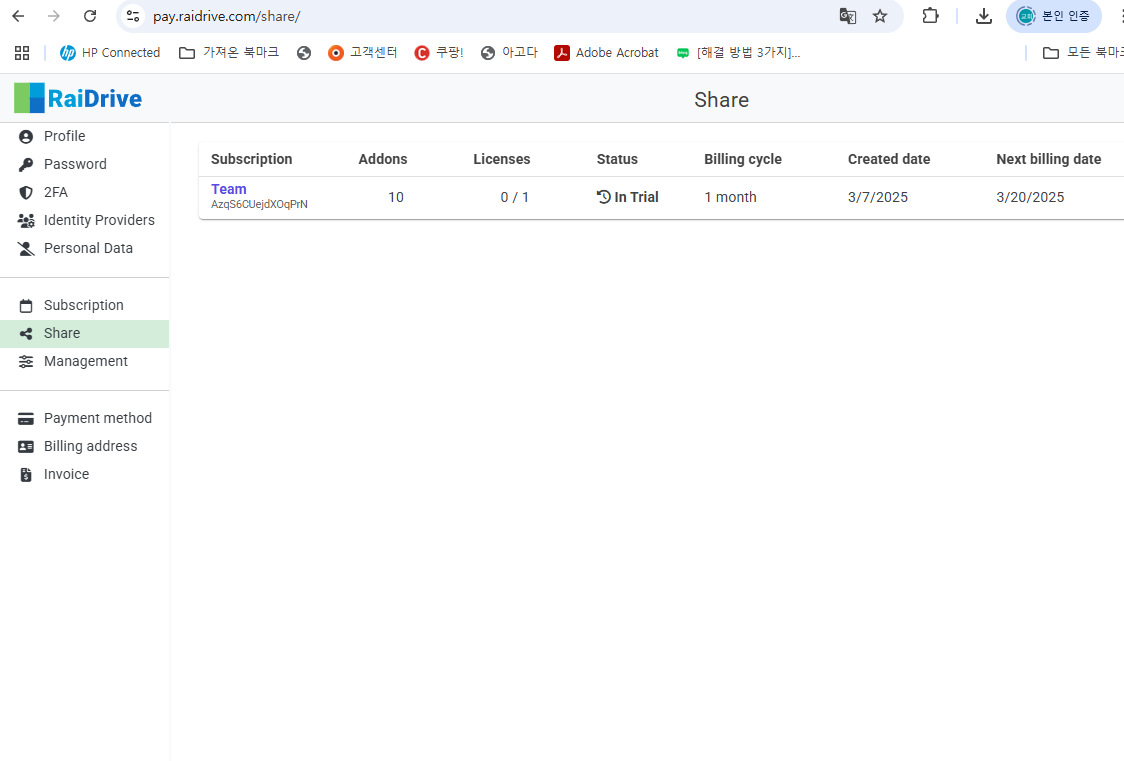The width and height of the screenshot is (1124, 761).
Task: Click the Addons value 10
Action: coord(396,197)
